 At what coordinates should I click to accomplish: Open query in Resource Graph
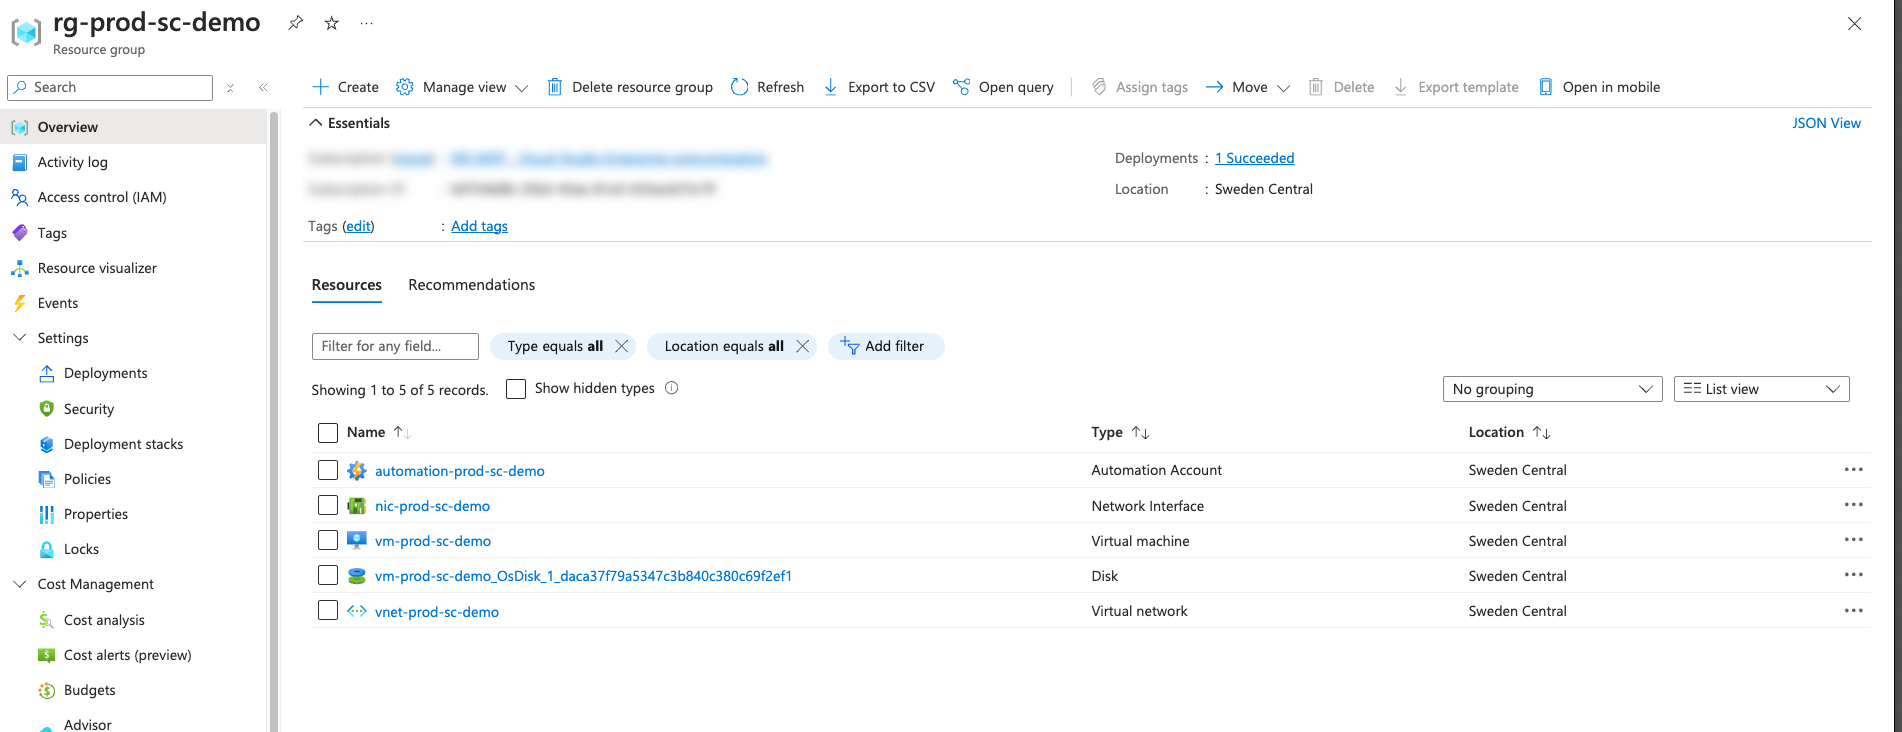click(1003, 87)
